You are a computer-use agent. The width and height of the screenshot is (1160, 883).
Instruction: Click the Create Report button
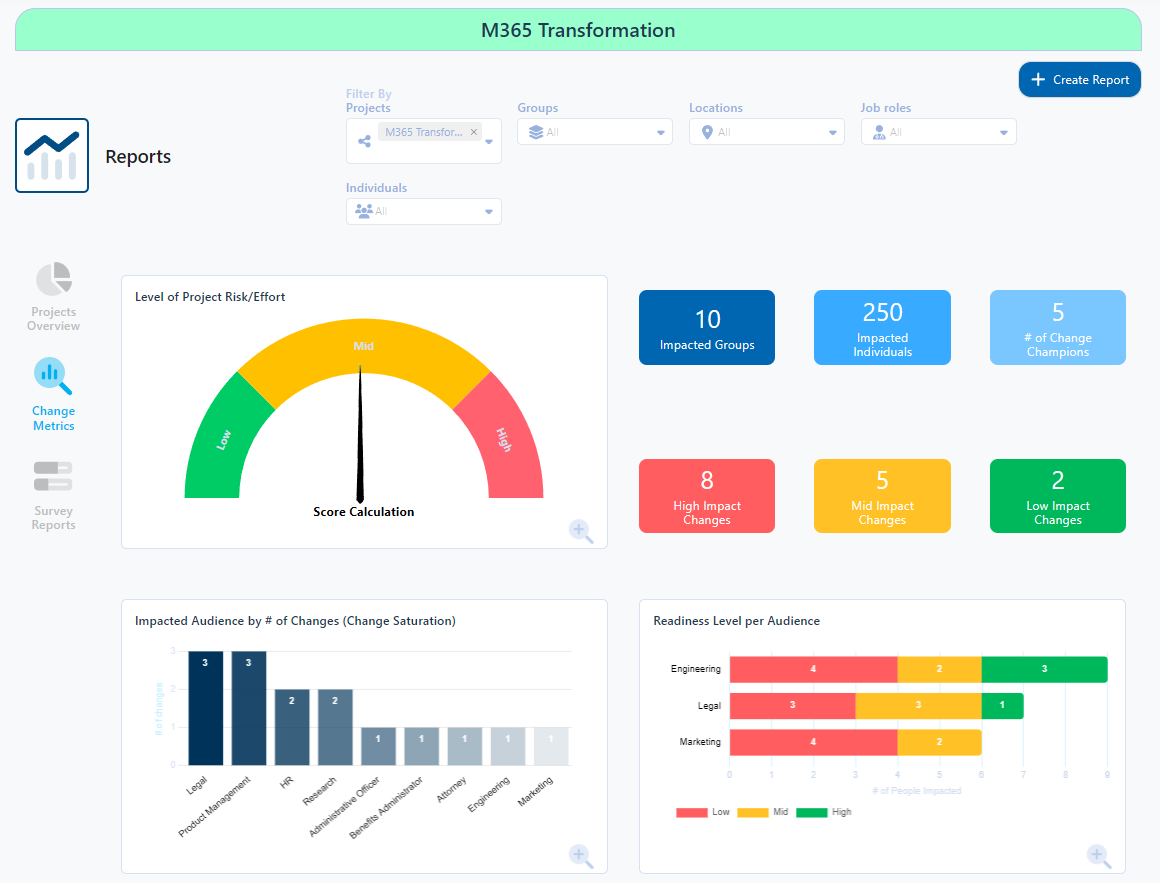[1079, 80]
